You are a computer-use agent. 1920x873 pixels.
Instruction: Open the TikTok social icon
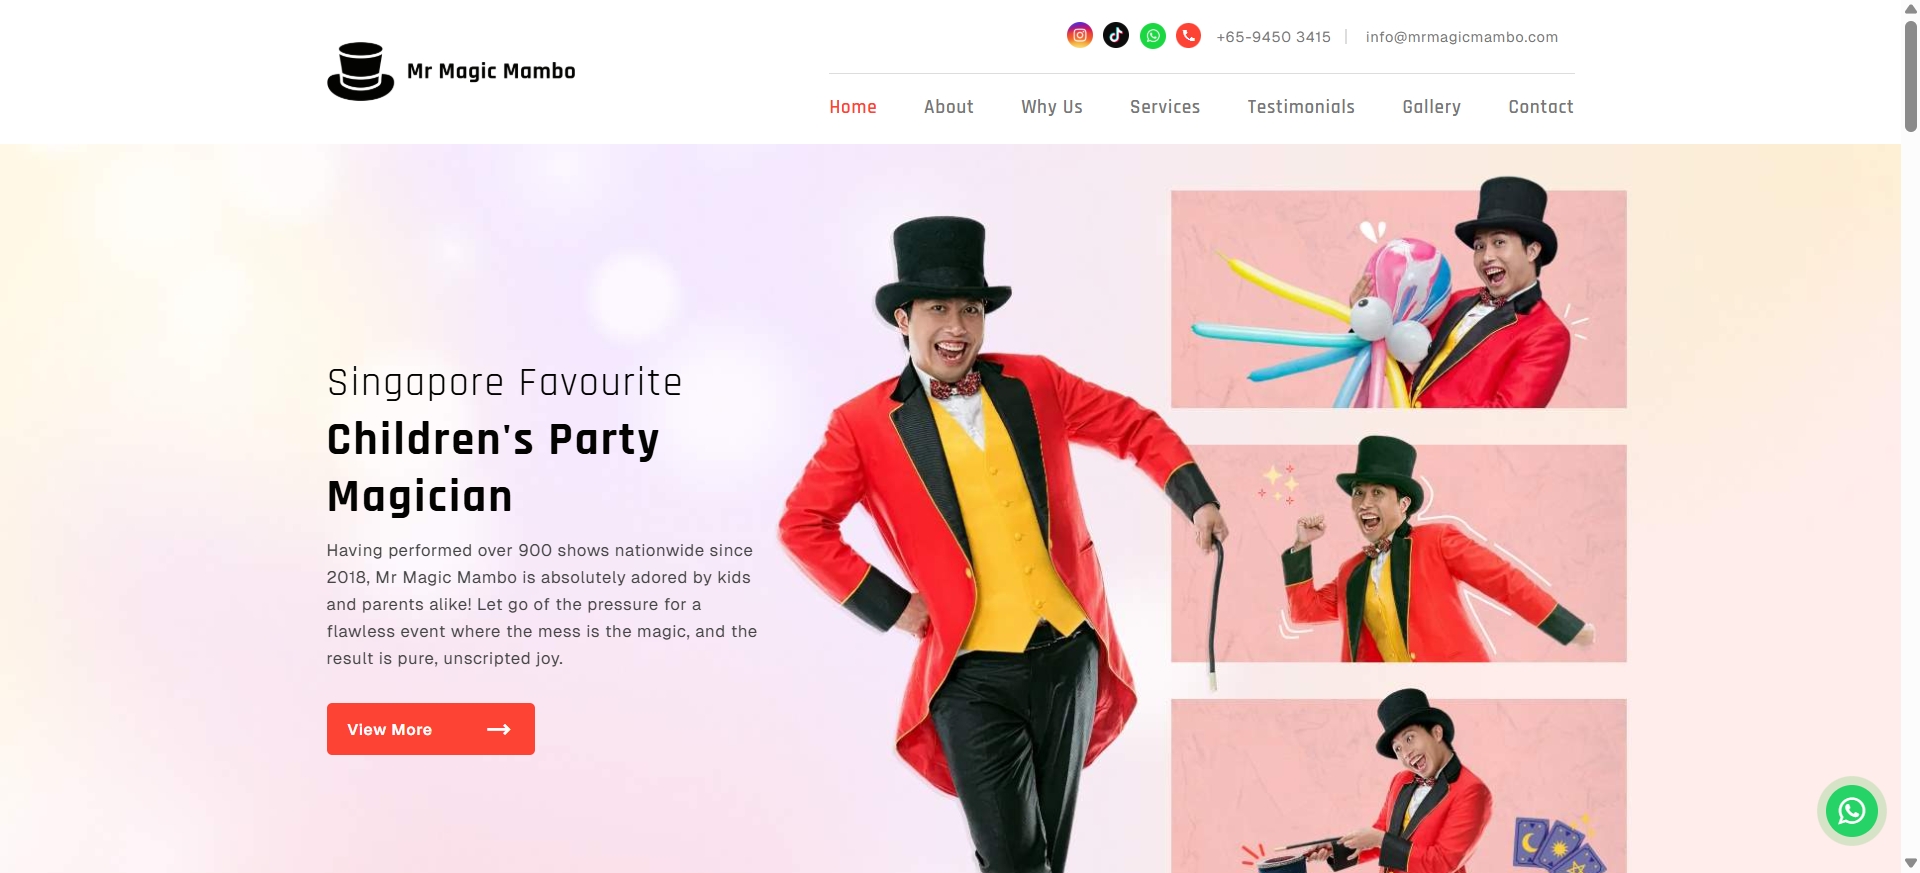click(x=1116, y=36)
